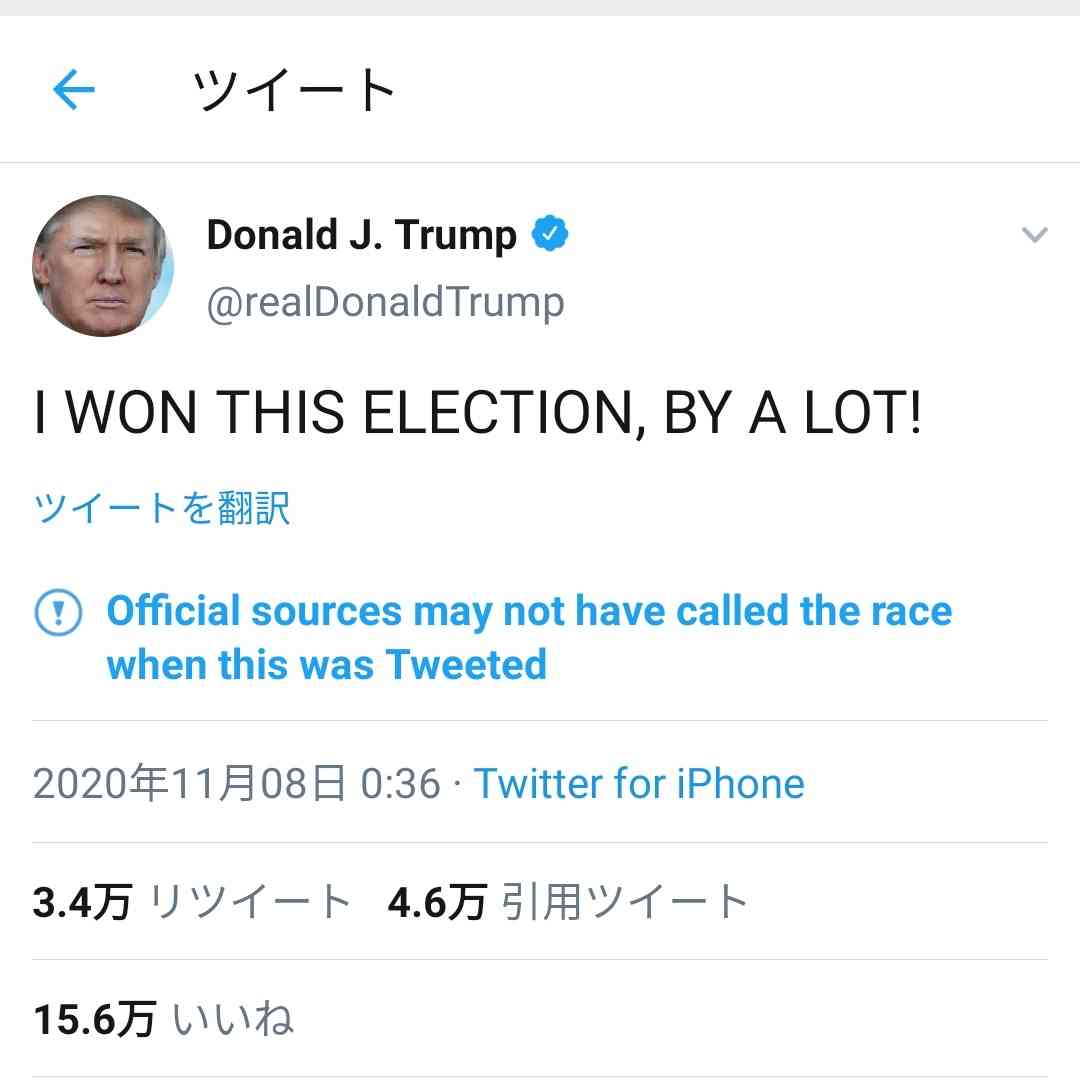
Task: Click the display name Donald J. Trump
Action: 361,235
